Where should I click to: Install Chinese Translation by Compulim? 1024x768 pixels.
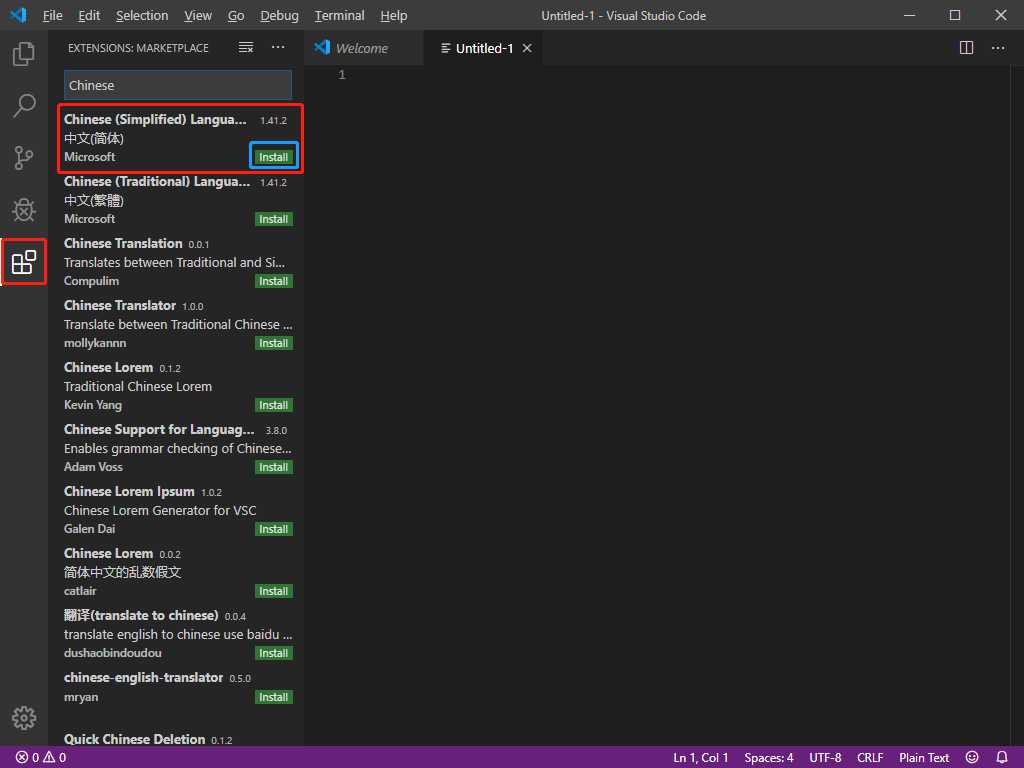273,281
